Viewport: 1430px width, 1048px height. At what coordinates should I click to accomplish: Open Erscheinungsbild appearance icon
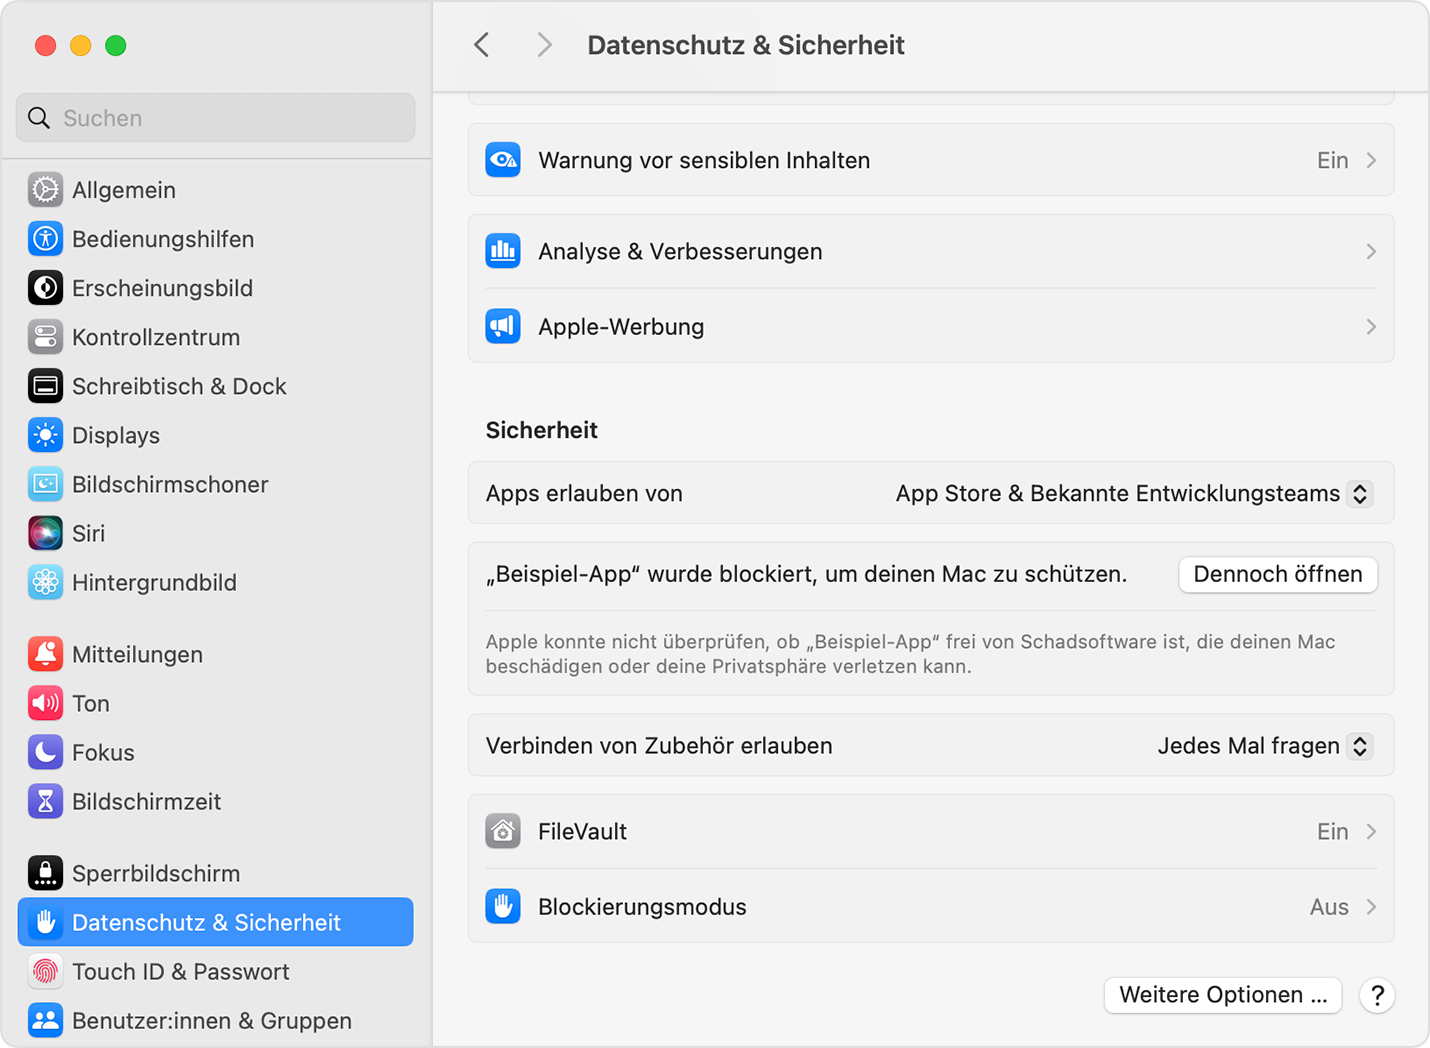coord(45,288)
